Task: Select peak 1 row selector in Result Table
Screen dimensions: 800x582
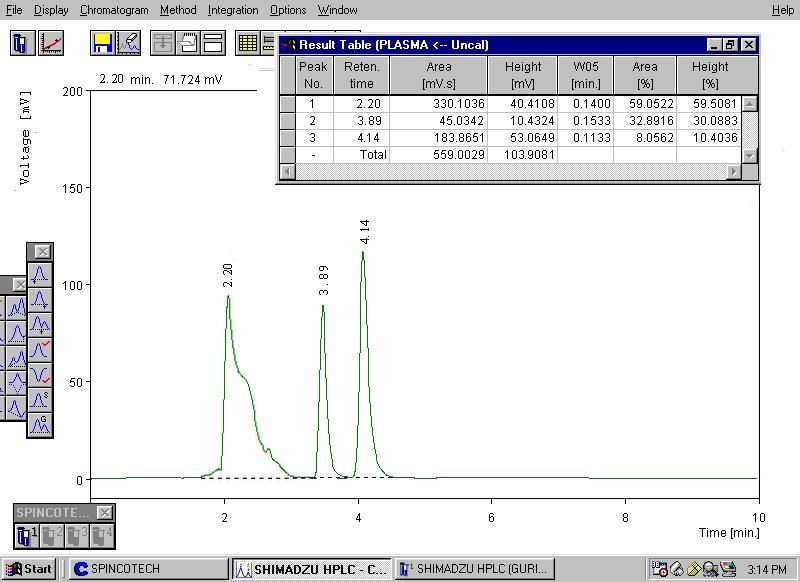Action: [x=287, y=104]
